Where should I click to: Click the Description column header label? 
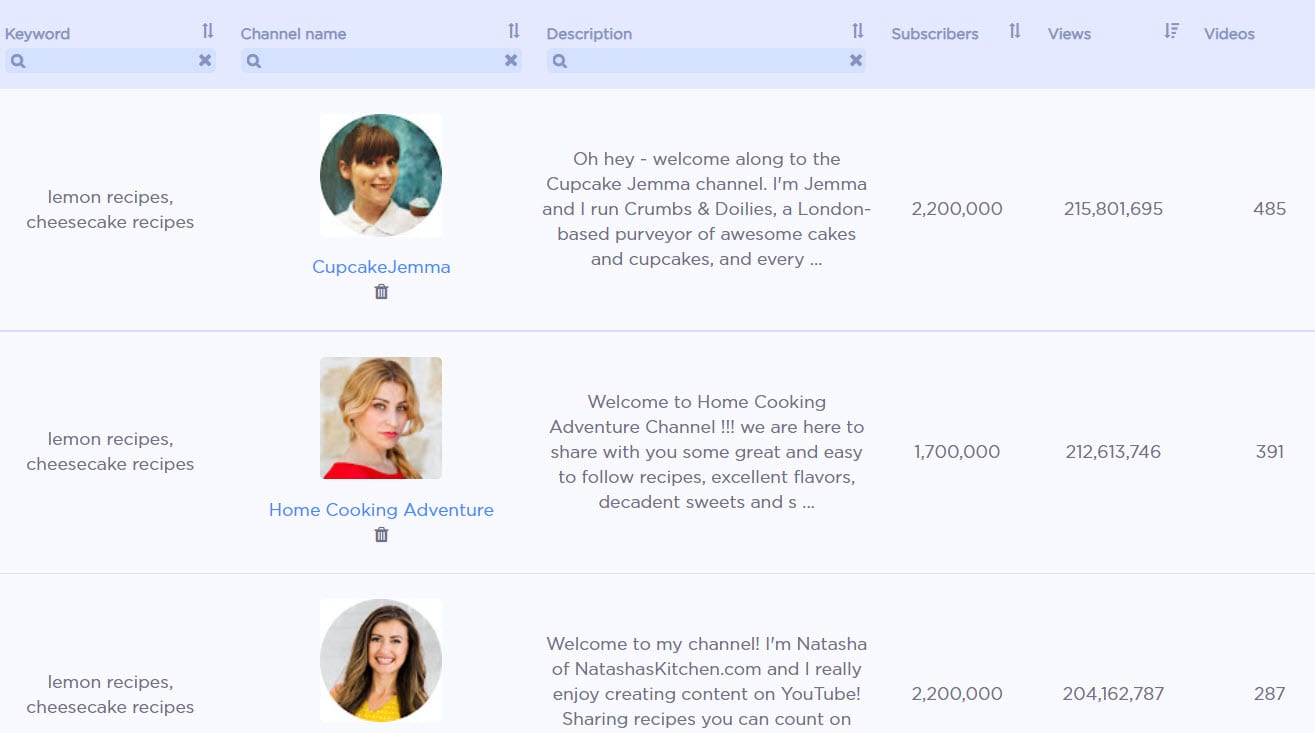click(x=589, y=33)
